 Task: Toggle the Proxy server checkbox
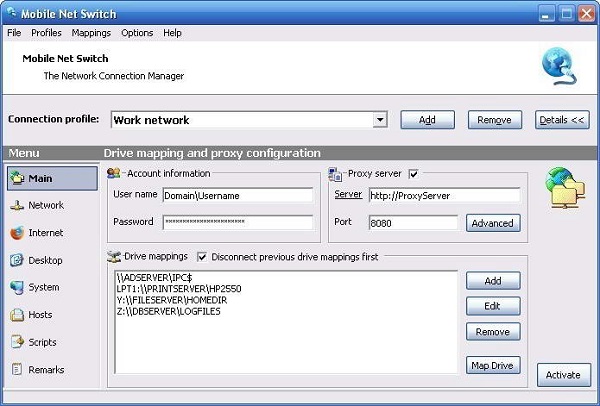413,174
